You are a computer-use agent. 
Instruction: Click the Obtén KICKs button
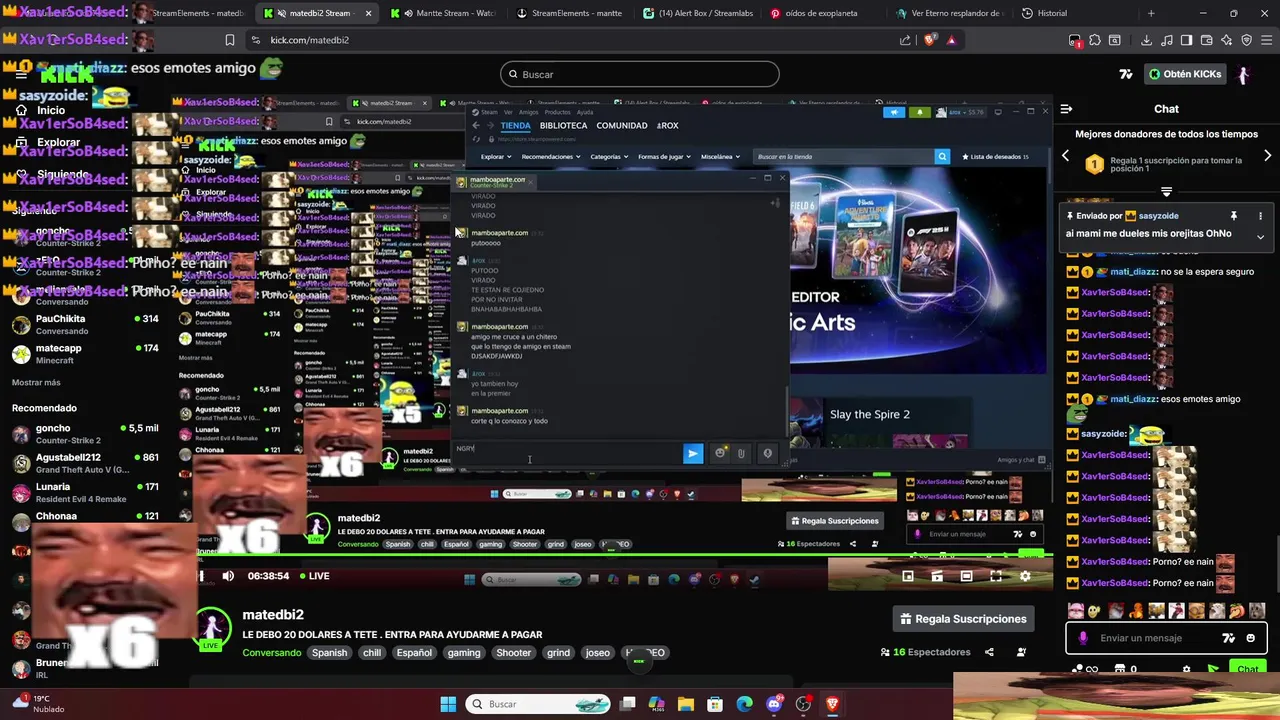pyautogui.click(x=1184, y=74)
